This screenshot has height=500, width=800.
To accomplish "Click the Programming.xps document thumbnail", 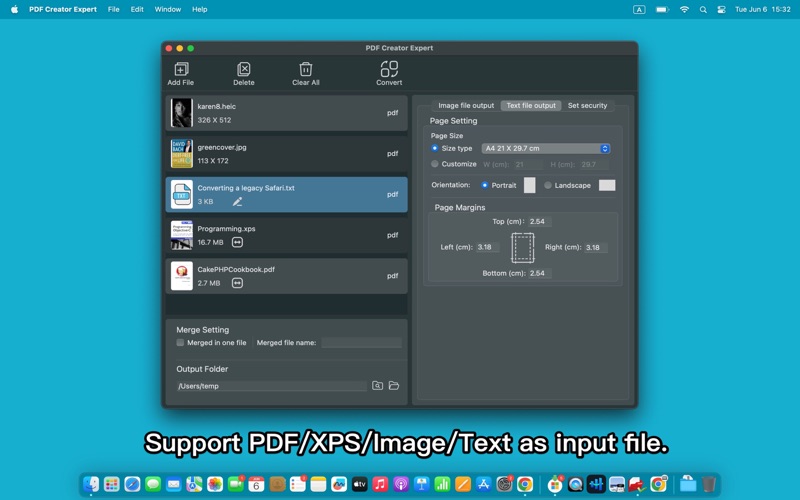I will (x=182, y=235).
